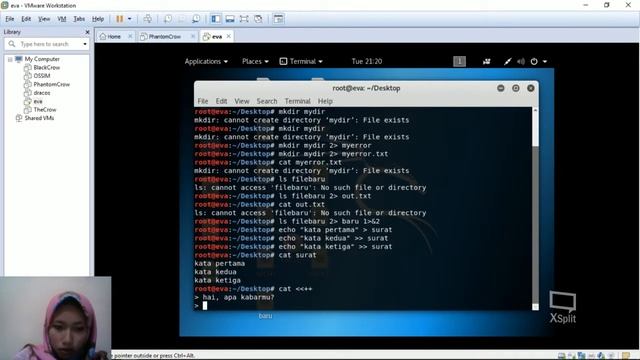Click the baru desktop file

[x=265, y=316]
